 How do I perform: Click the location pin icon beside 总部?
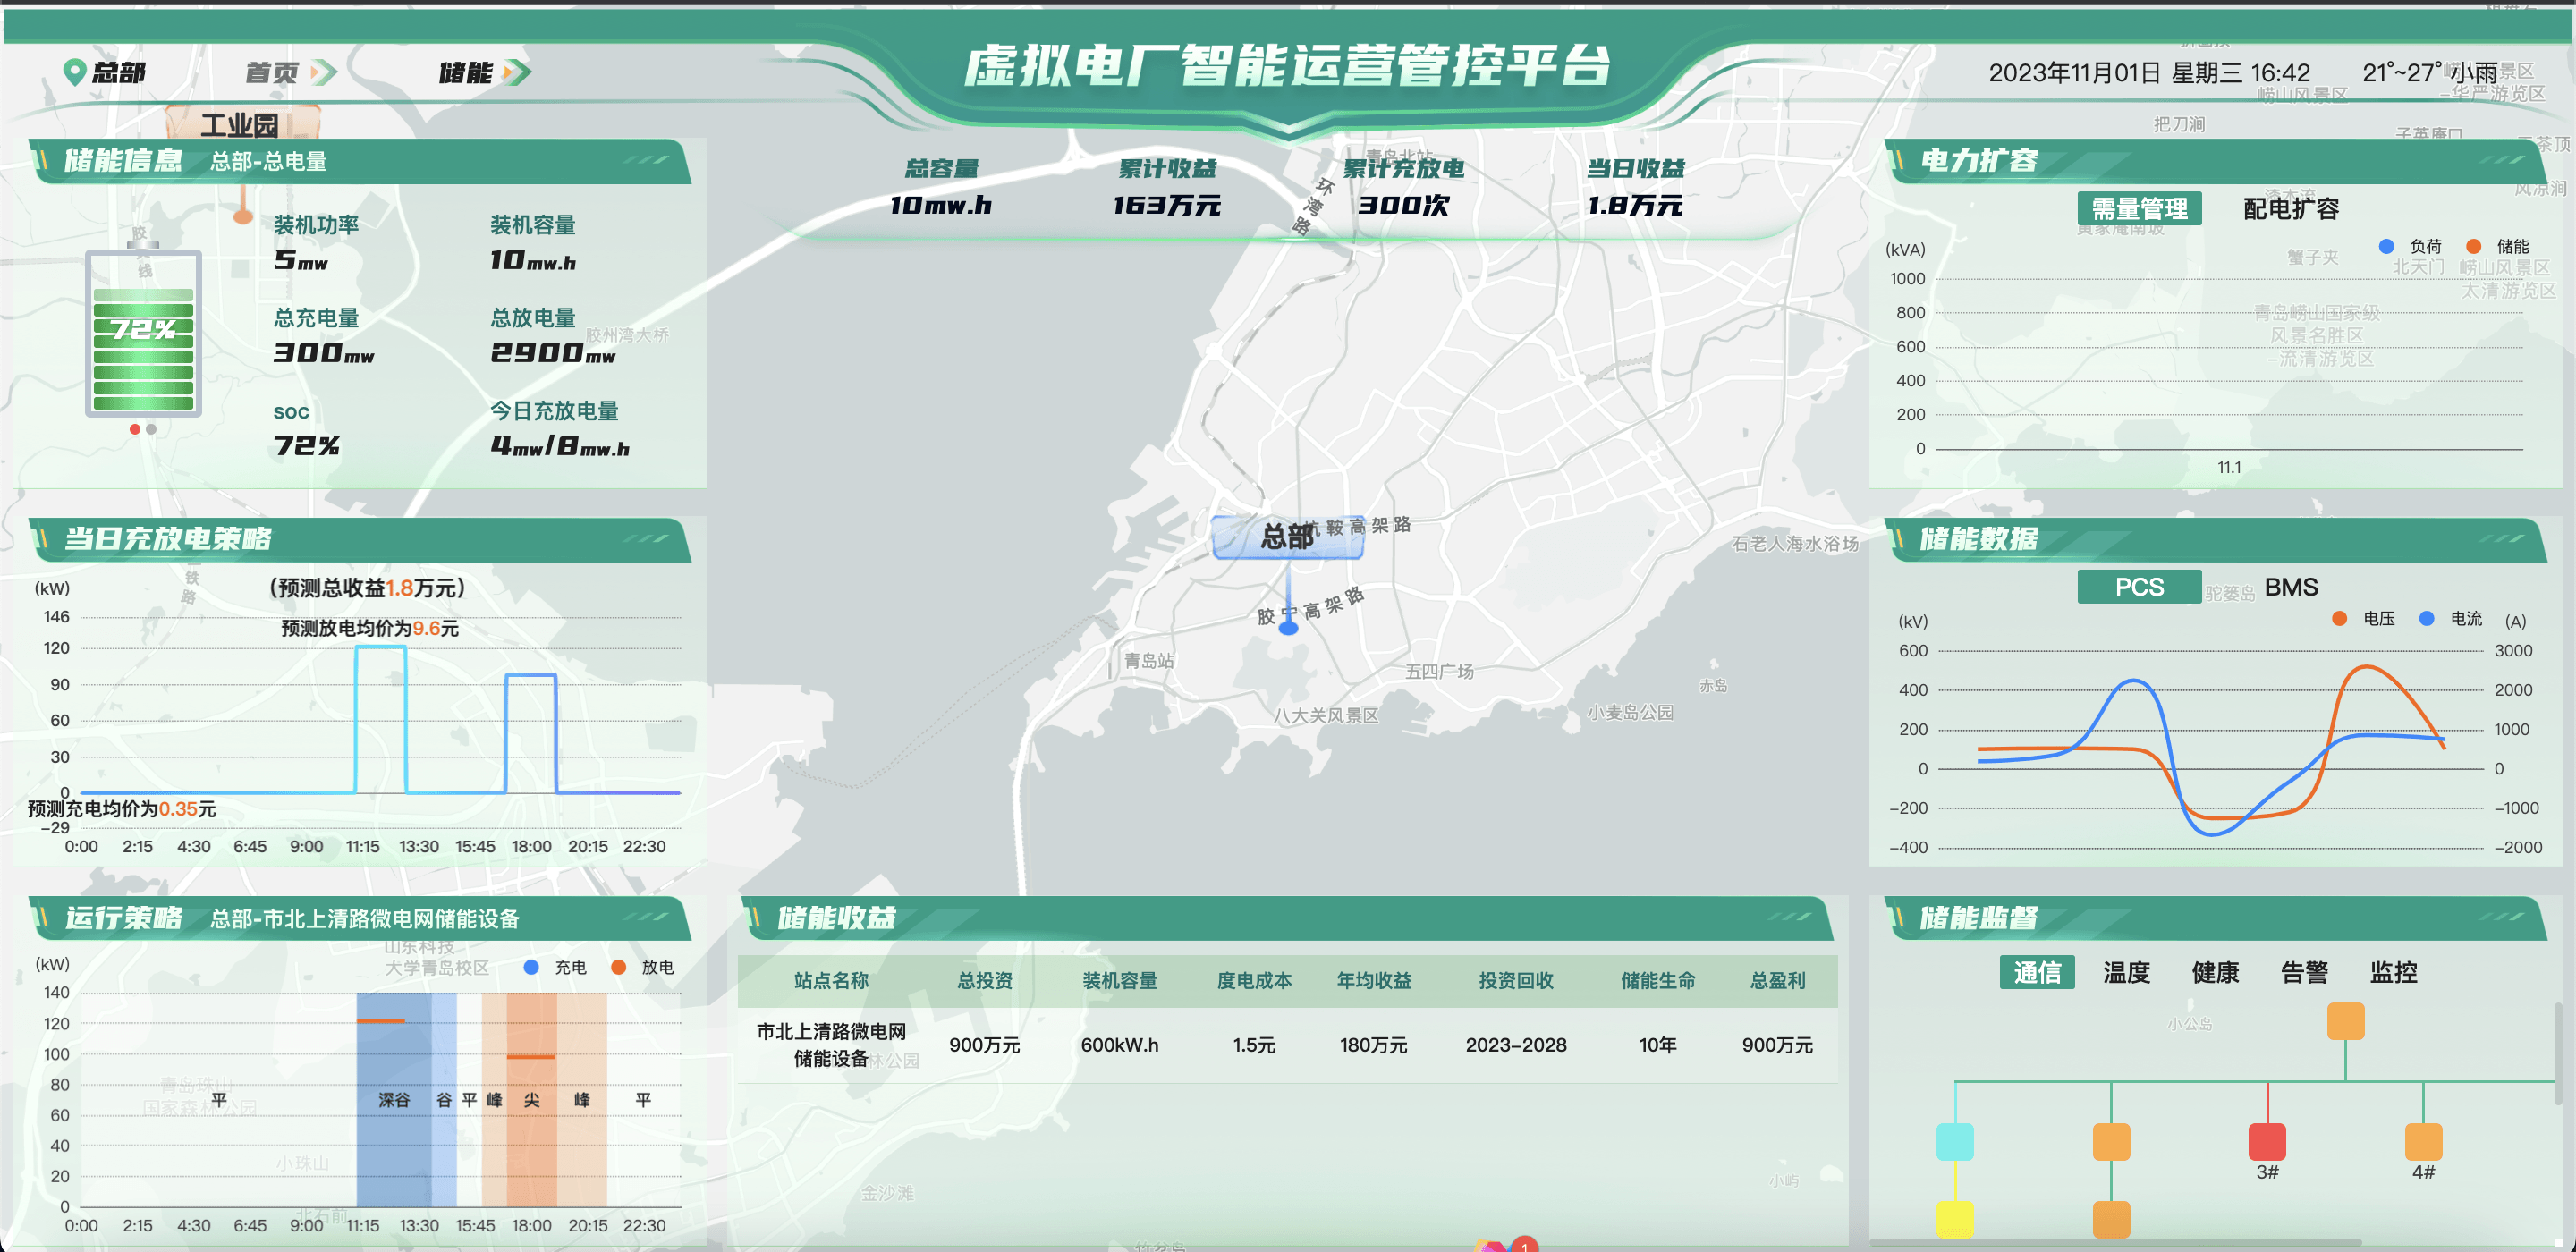[x=73, y=72]
